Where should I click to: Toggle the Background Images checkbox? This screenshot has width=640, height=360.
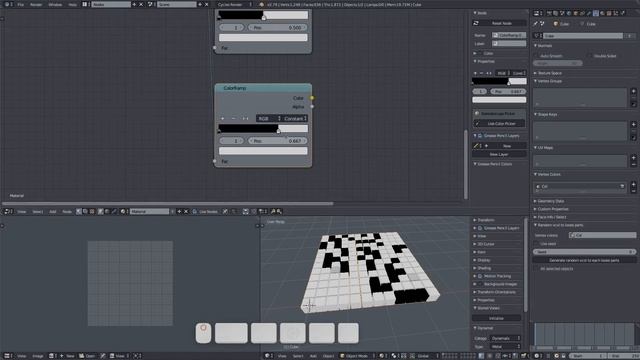480,284
